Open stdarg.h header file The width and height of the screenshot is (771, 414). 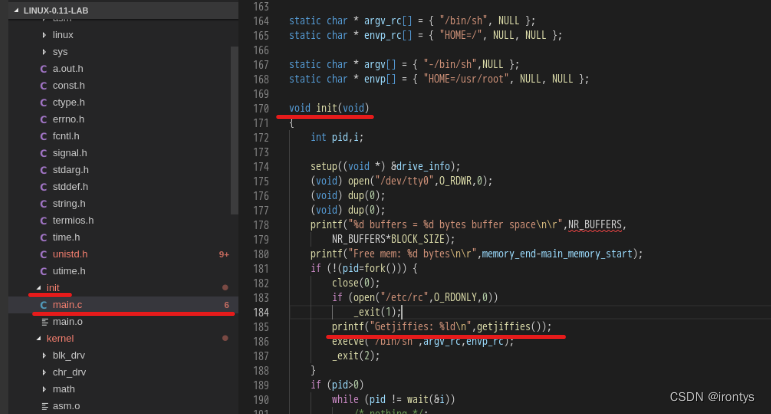pos(71,170)
